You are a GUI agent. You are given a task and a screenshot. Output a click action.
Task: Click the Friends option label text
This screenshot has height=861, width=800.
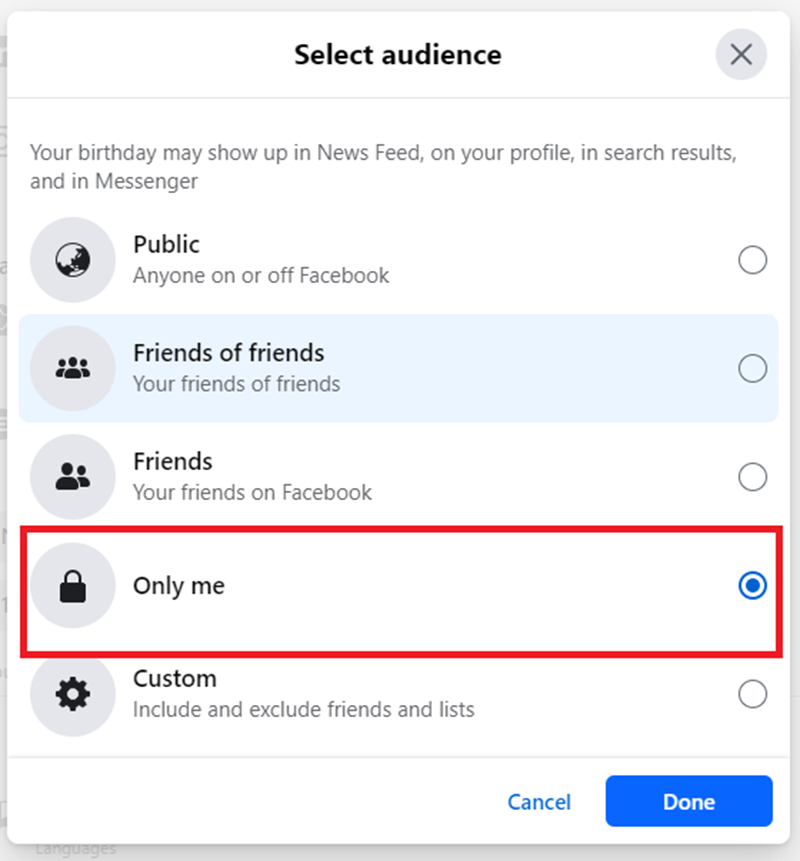(172, 461)
